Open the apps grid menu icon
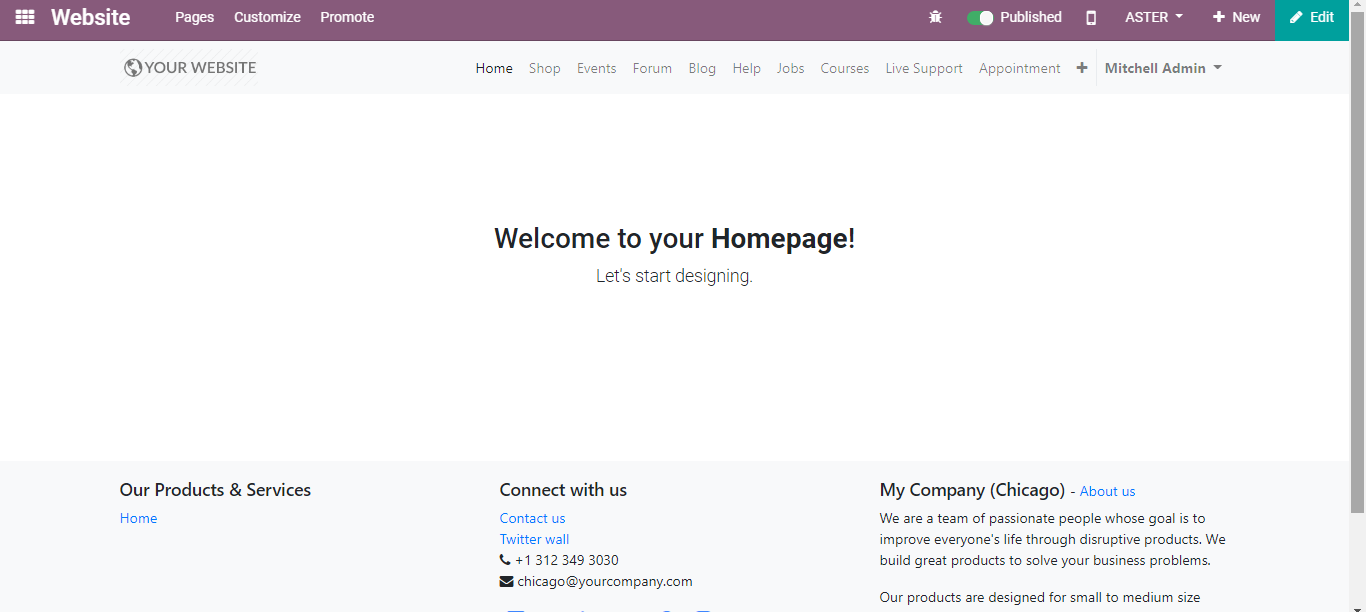The image size is (1366, 612). point(25,17)
